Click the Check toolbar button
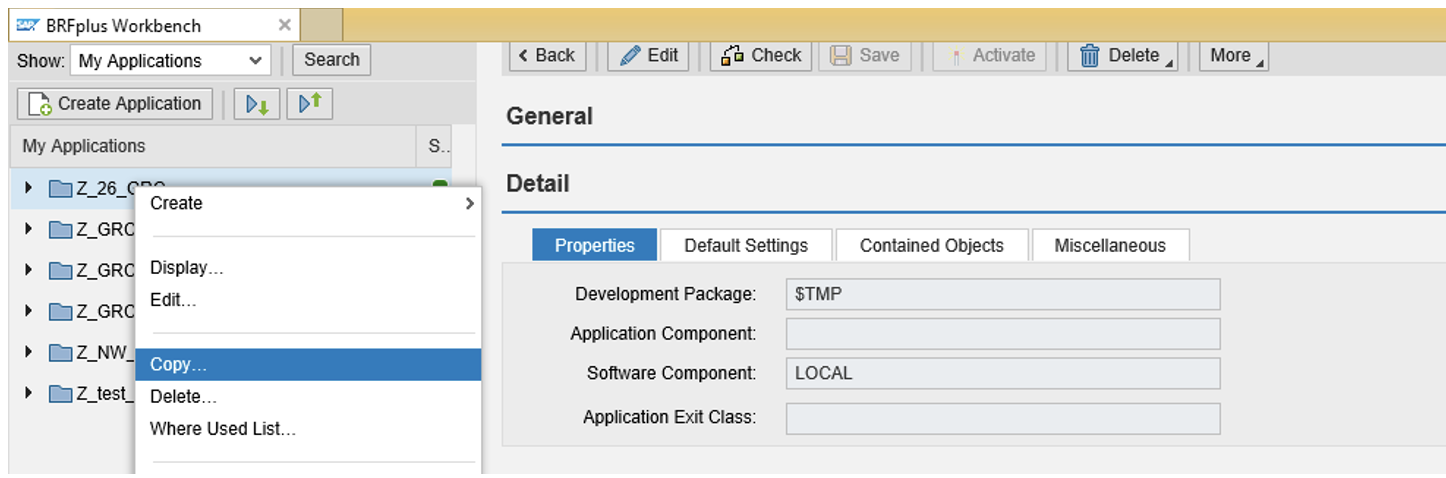1446x478 pixels. [761, 56]
